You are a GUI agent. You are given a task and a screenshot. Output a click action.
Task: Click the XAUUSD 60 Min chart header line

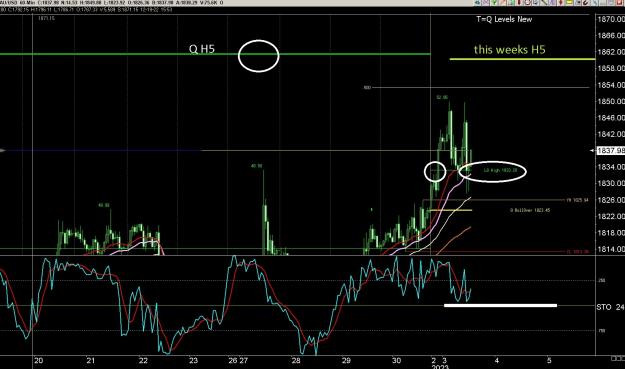pyautogui.click(x=112, y=3)
